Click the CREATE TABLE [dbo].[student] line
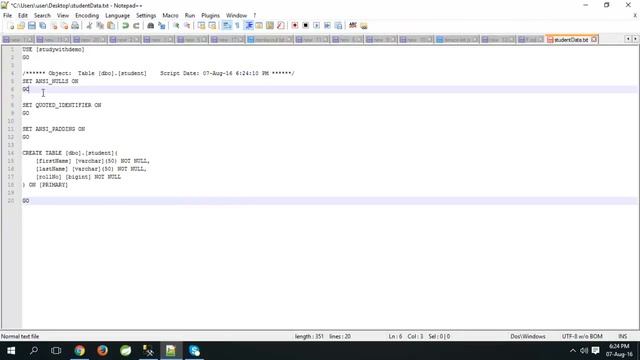This screenshot has width=640, height=360. click(x=70, y=153)
